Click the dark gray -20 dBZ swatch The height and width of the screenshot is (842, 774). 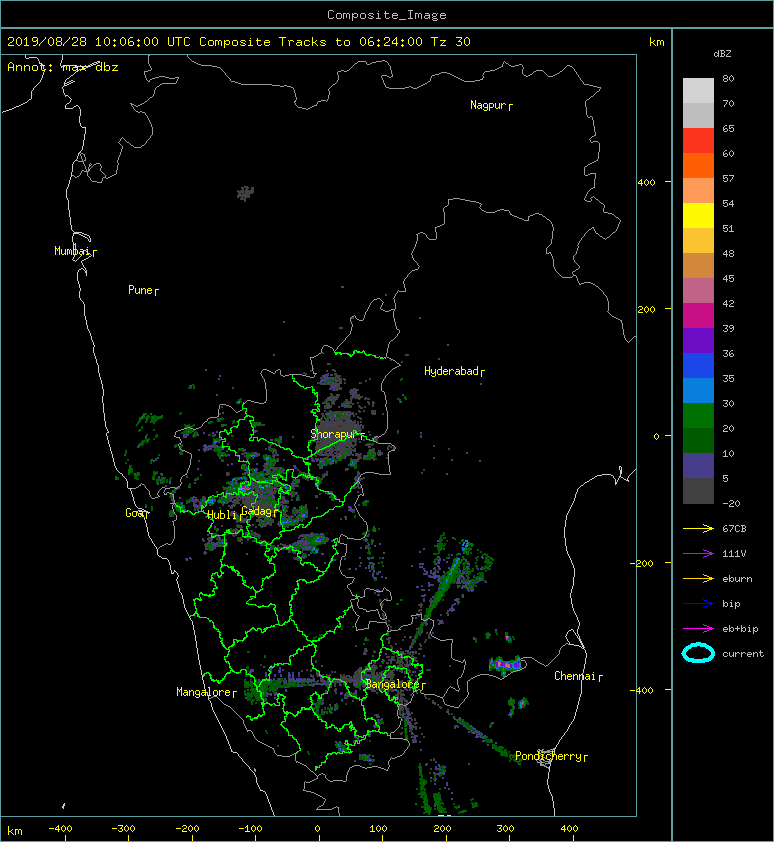[698, 491]
